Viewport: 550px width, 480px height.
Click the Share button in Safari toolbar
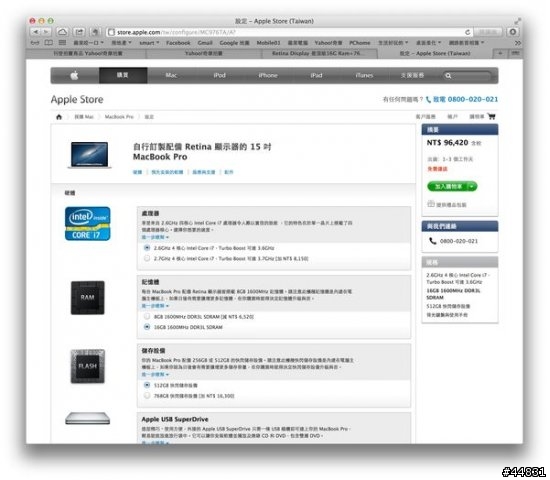(79, 32)
